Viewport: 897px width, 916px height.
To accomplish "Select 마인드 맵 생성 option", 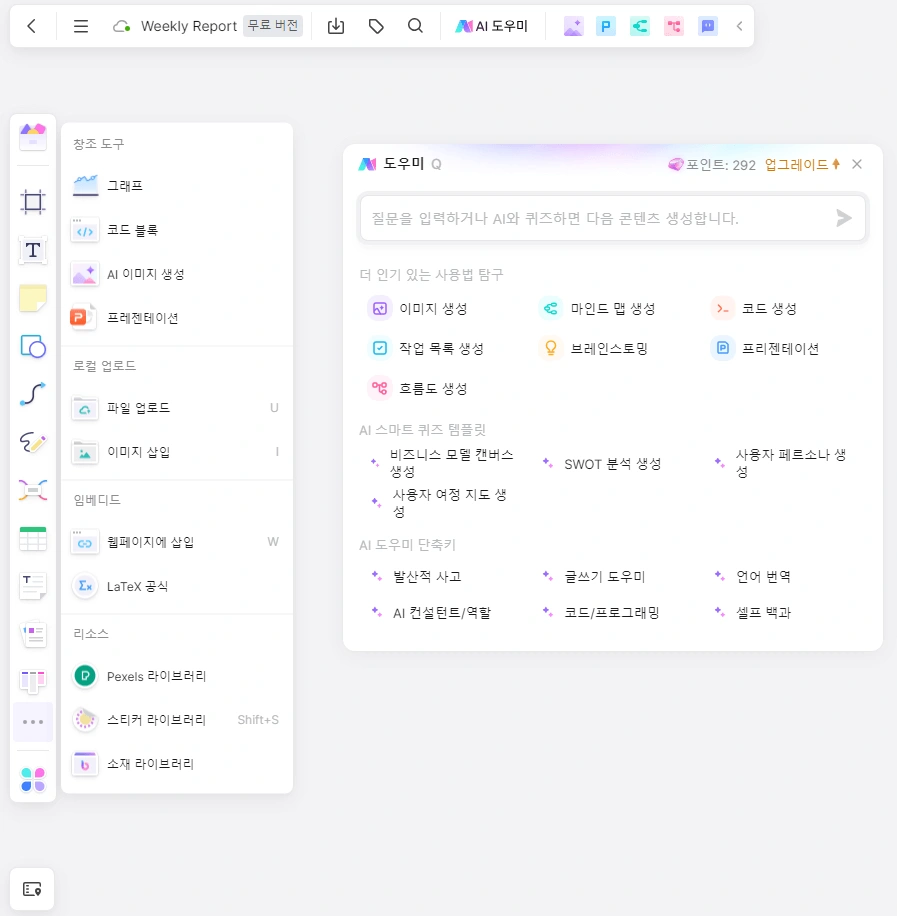I will click(597, 308).
